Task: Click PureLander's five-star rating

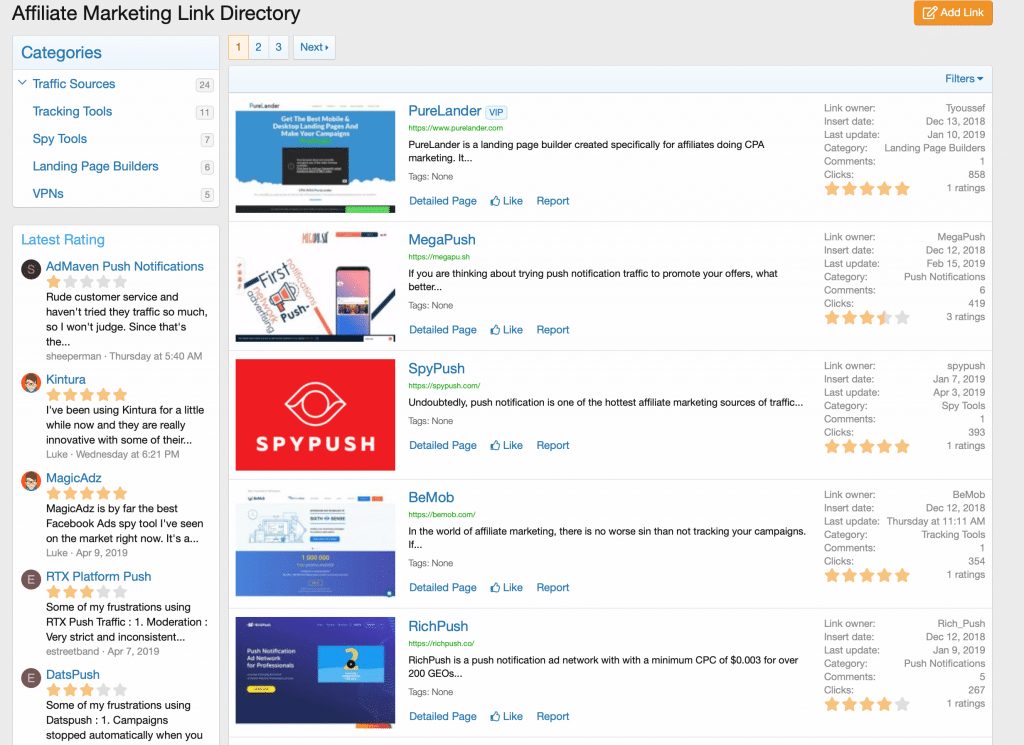Action: [867, 189]
